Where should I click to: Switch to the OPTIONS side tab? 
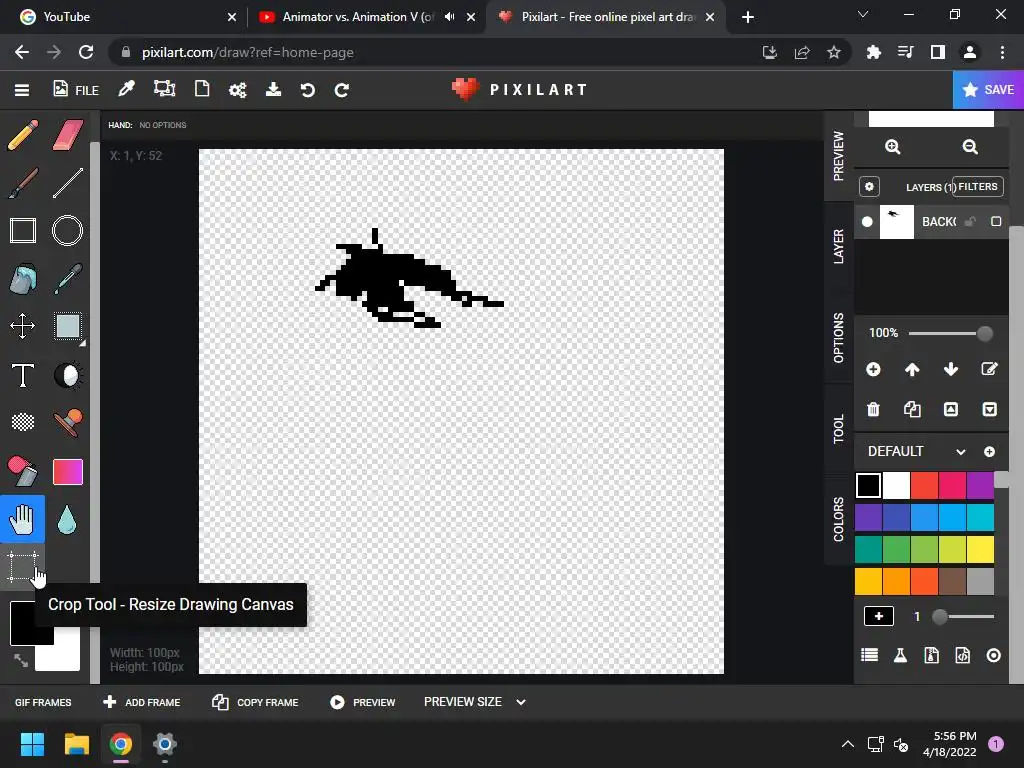click(x=839, y=338)
